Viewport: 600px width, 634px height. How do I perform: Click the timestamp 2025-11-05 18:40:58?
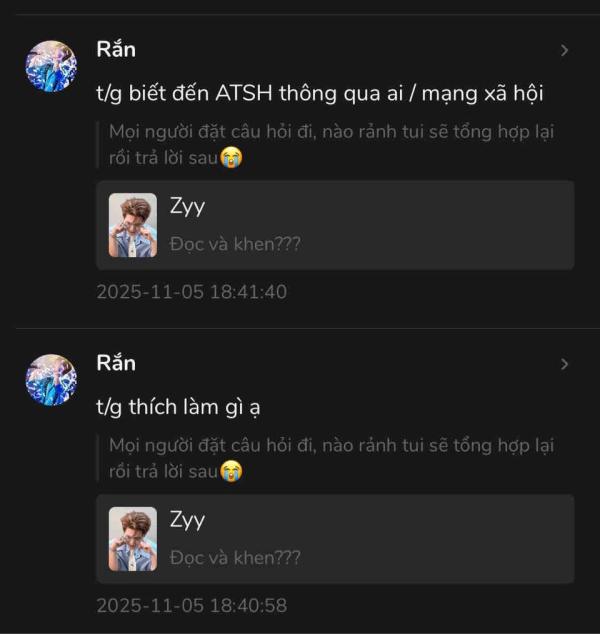click(191, 606)
